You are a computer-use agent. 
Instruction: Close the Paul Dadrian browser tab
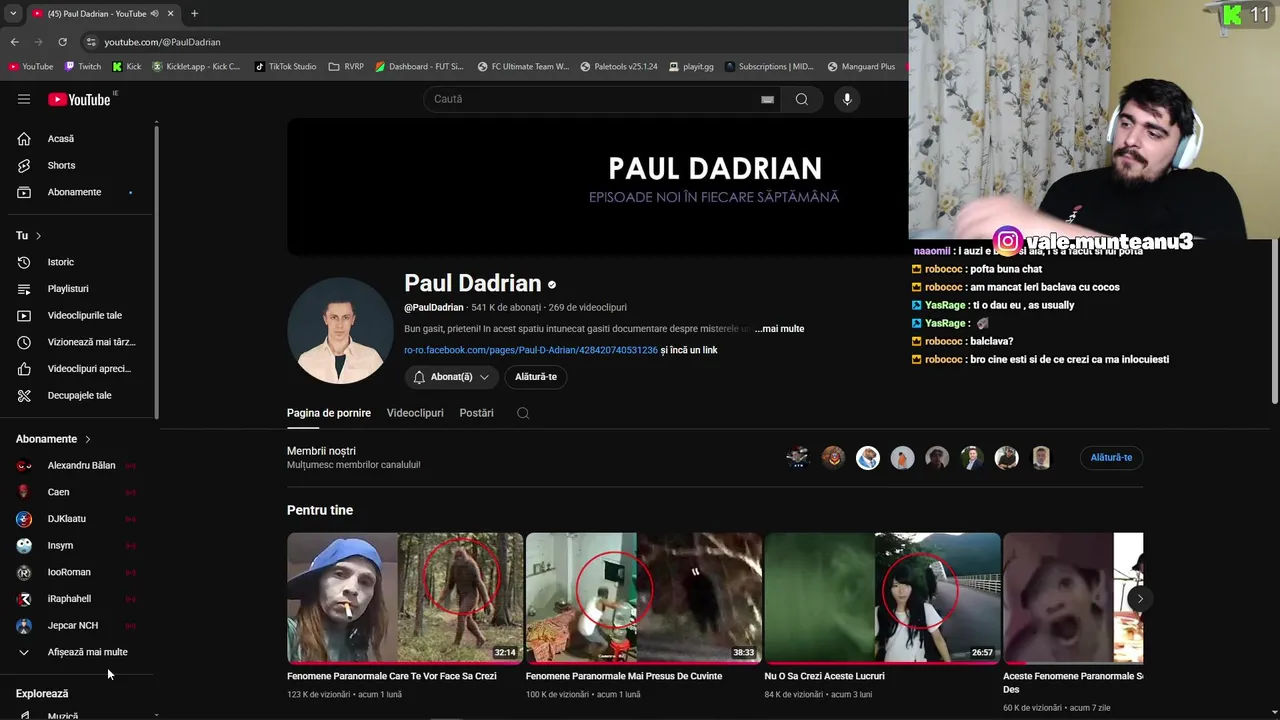[170, 13]
